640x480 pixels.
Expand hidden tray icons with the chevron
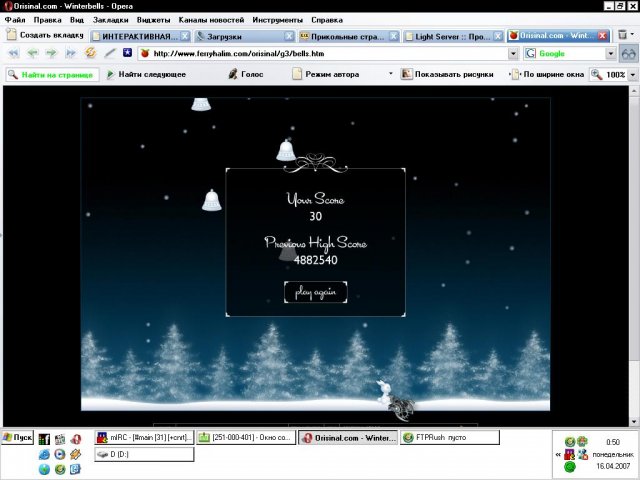tap(558, 454)
